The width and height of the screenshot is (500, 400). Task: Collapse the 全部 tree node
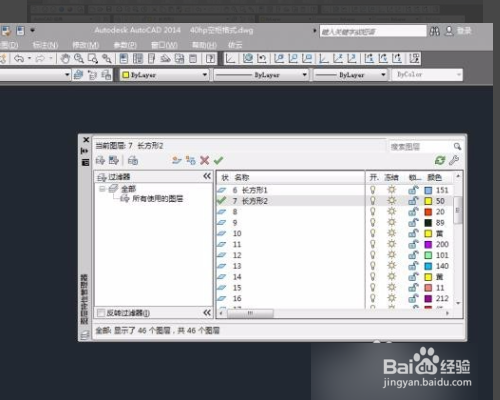(102, 189)
